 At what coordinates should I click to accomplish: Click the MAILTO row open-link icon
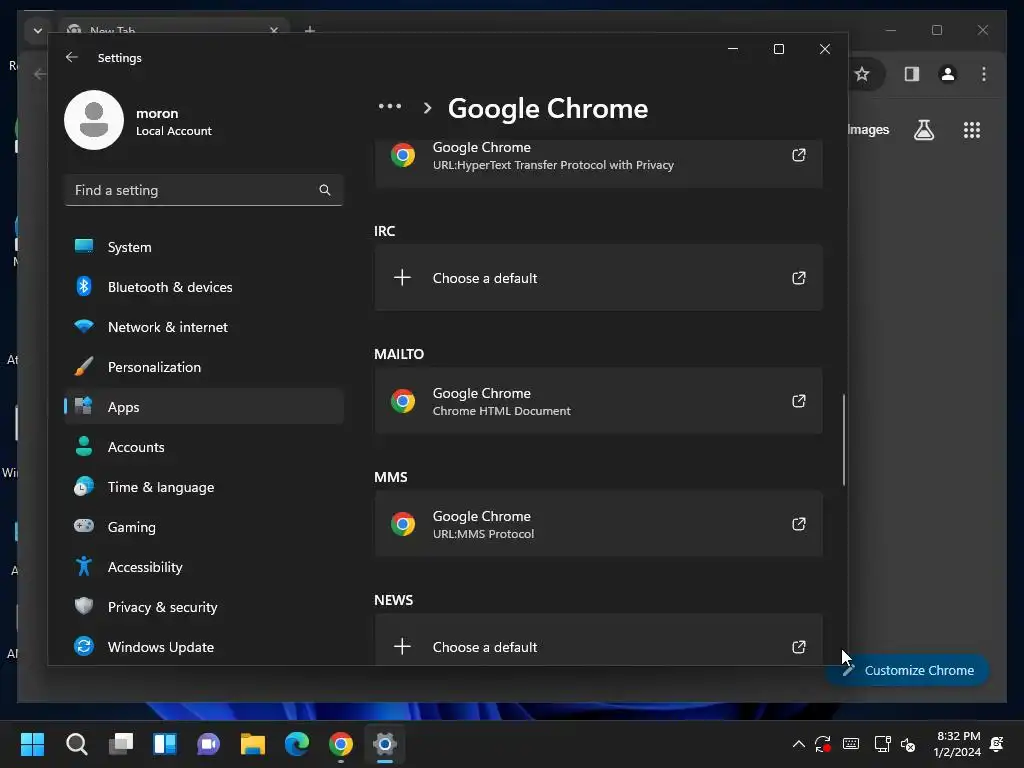point(799,401)
